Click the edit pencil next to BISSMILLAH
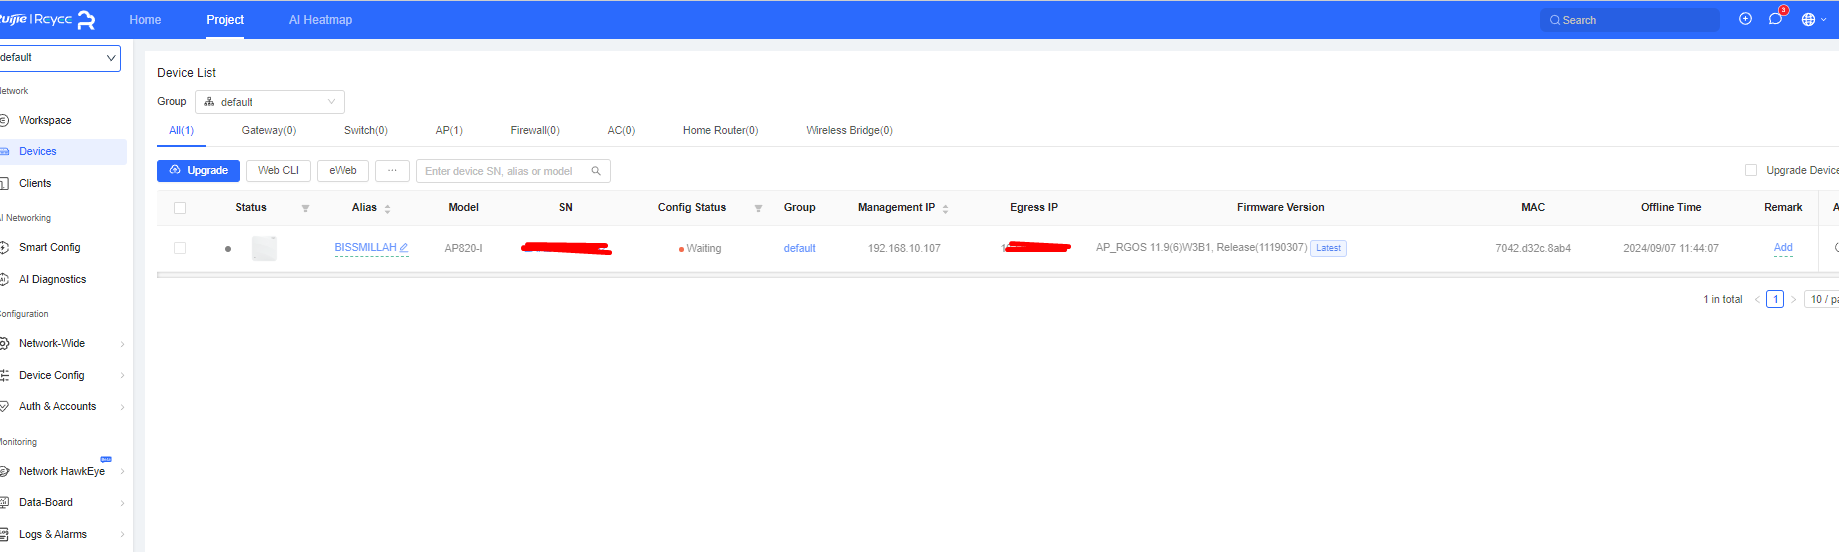Screen dimensions: 1839x552 (404, 248)
